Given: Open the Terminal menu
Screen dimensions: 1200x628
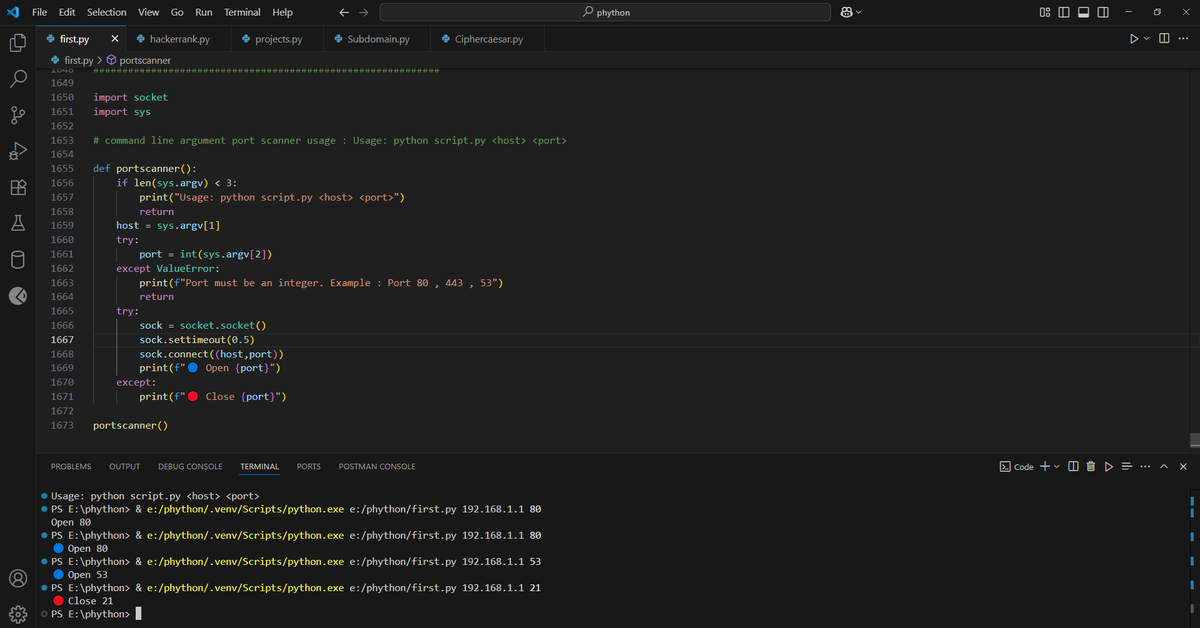Looking at the screenshot, I should tap(242, 12).
